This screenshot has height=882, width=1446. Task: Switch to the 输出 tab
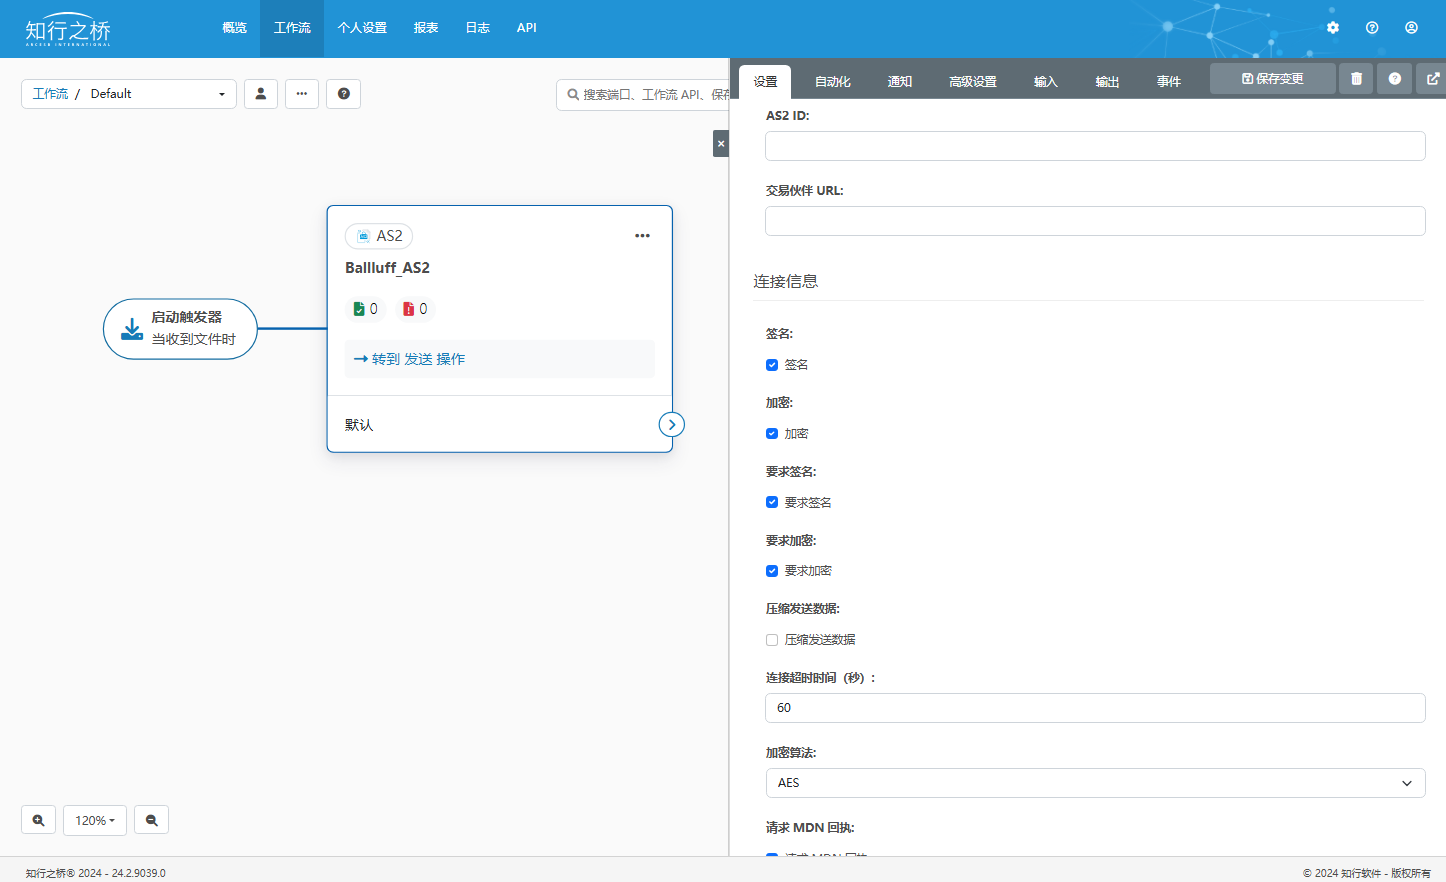click(x=1107, y=82)
